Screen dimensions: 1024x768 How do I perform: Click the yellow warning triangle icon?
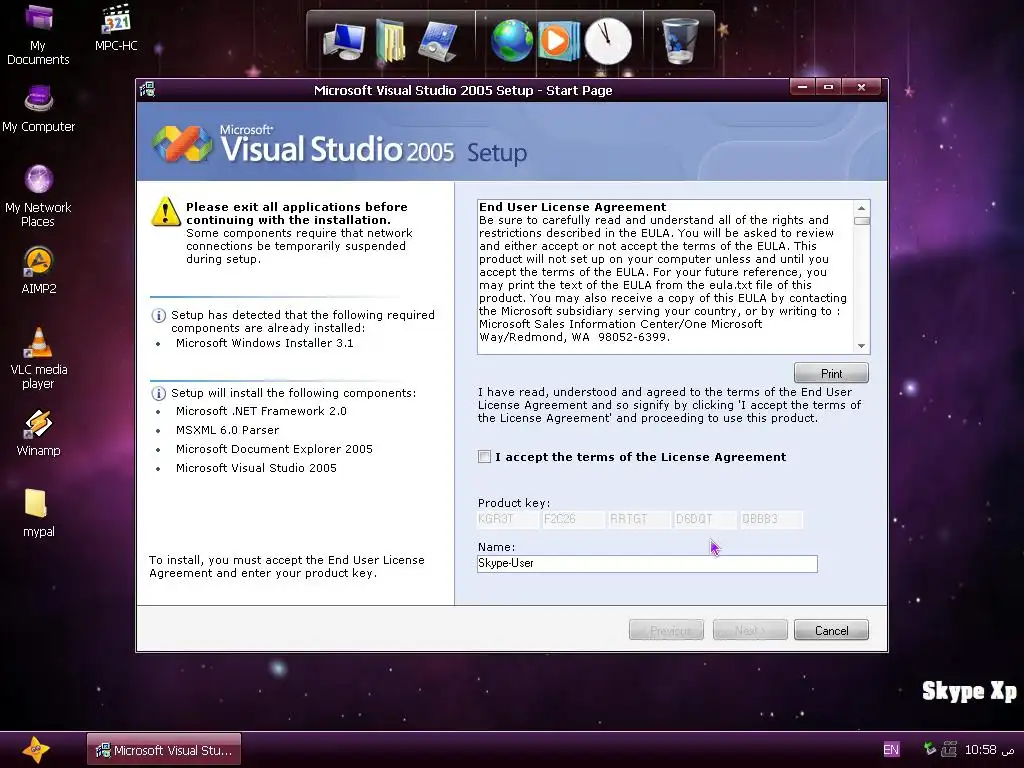tap(166, 212)
